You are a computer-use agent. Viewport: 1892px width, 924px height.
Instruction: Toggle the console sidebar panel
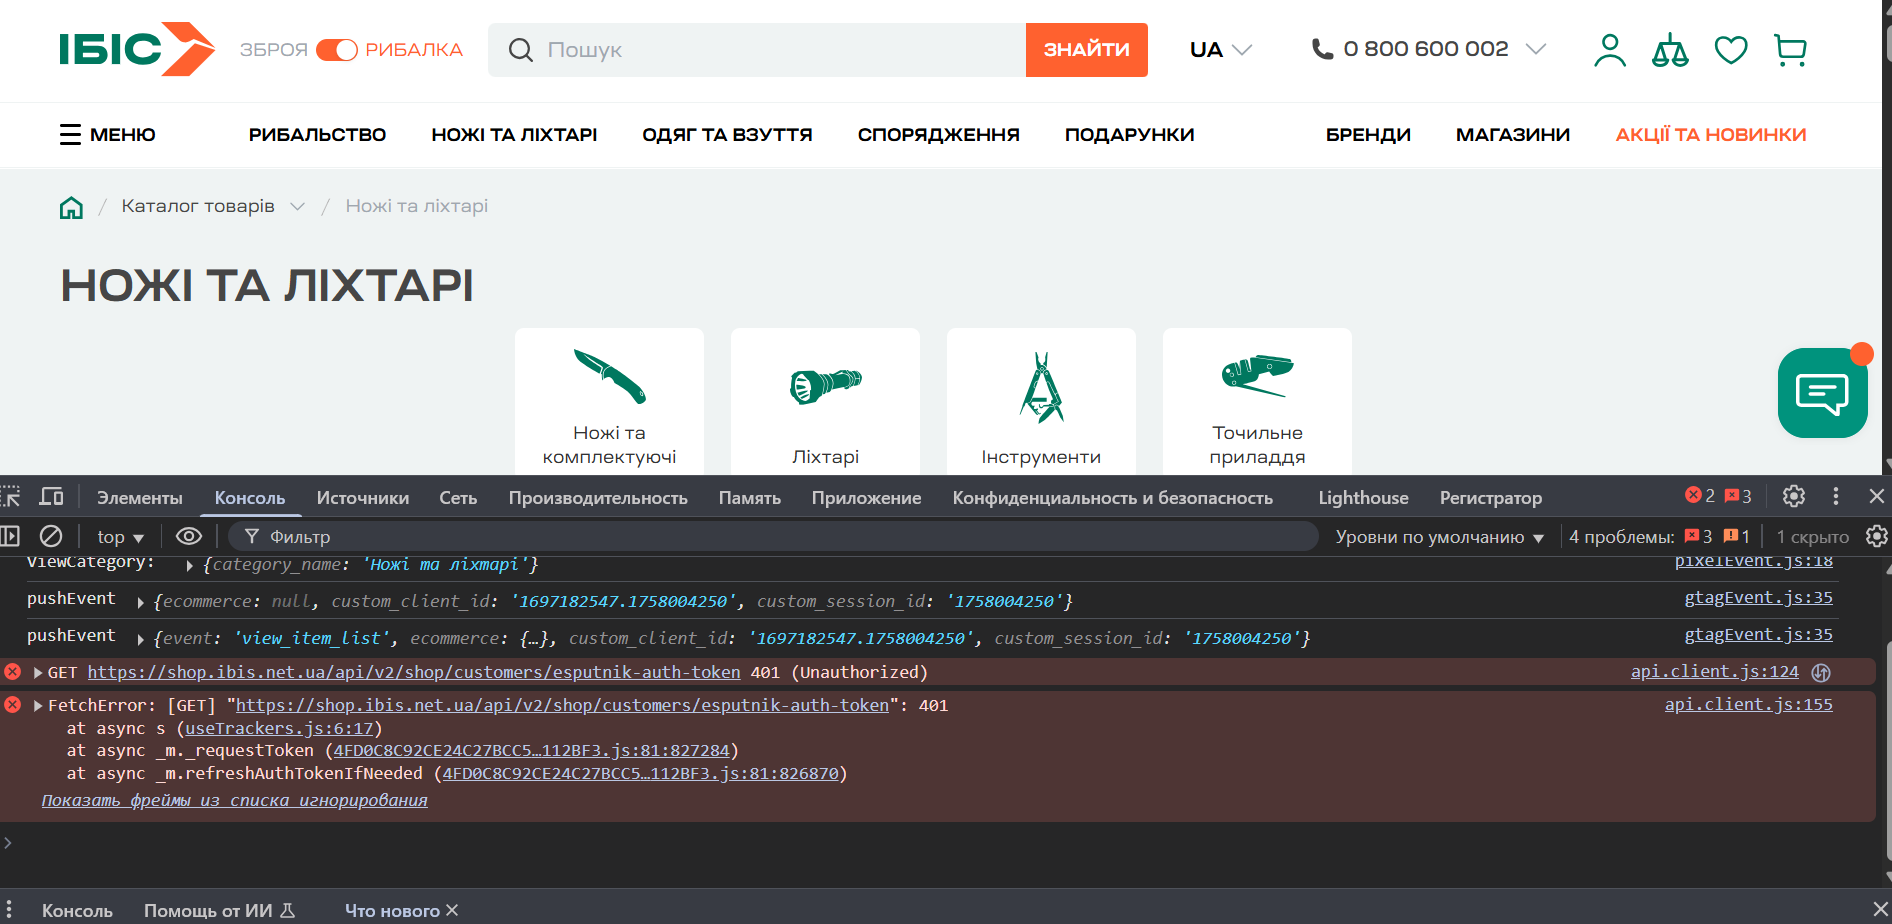pos(10,537)
